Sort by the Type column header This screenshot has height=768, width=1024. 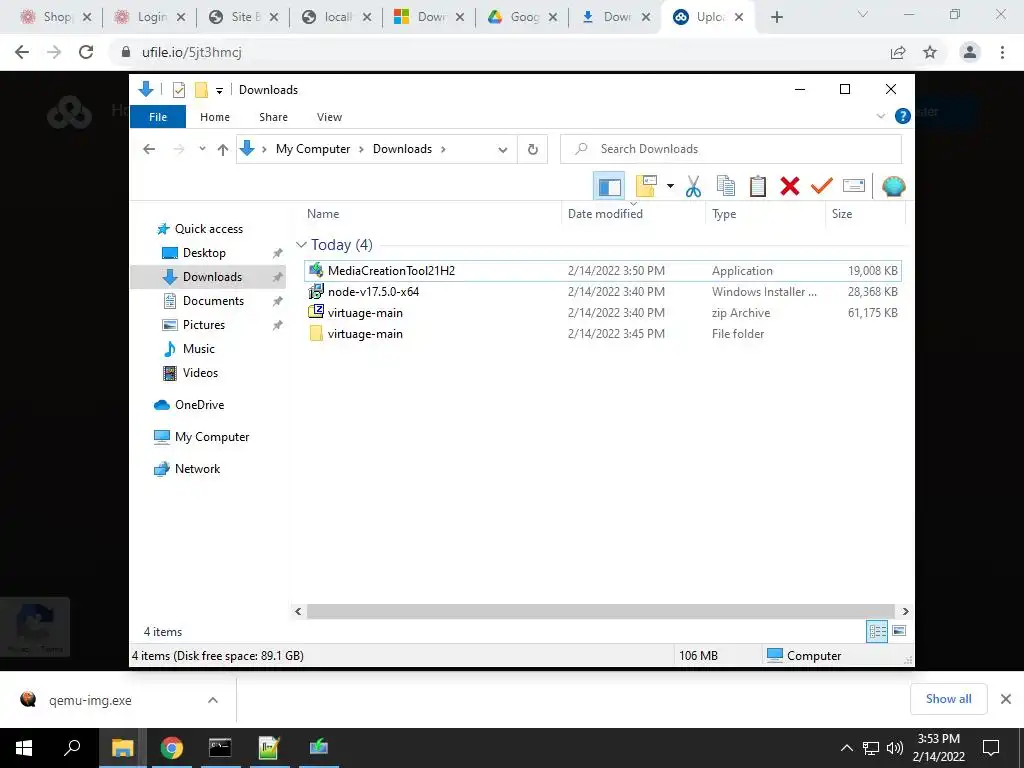click(x=765, y=214)
